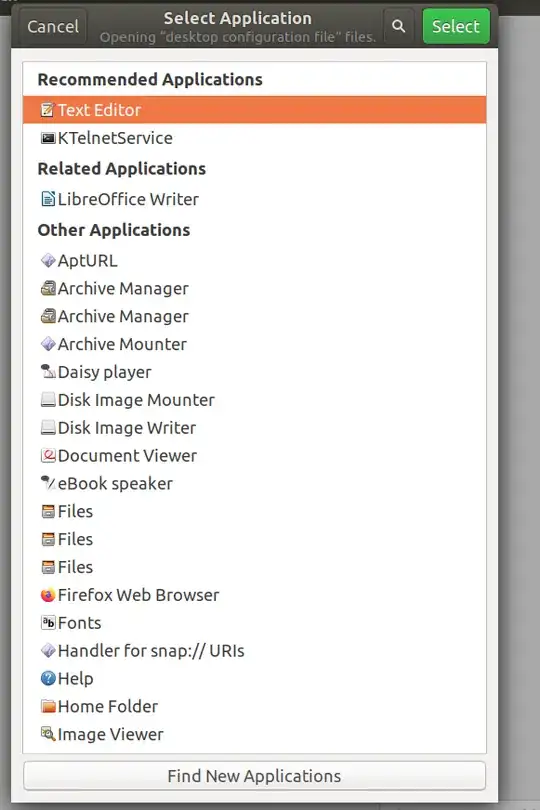
Task: Click the search magnifier icon in header
Action: coord(398,26)
